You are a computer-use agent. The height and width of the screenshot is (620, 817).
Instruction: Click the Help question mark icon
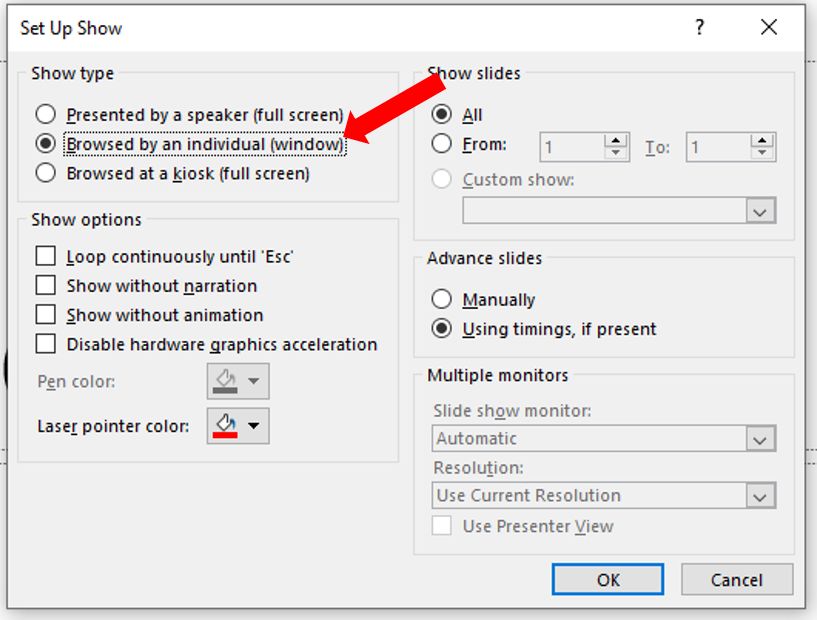coord(700,27)
